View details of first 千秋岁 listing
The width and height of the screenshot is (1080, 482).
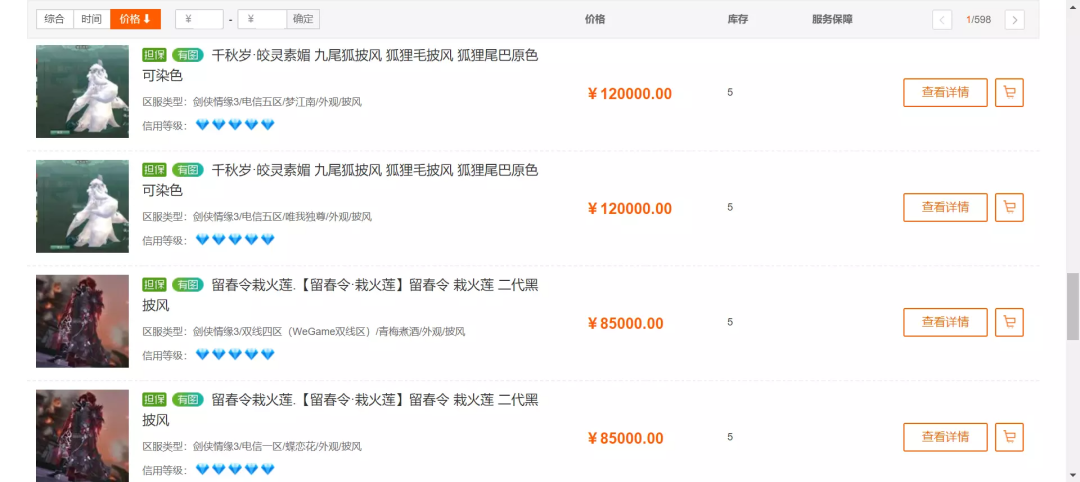(945, 93)
